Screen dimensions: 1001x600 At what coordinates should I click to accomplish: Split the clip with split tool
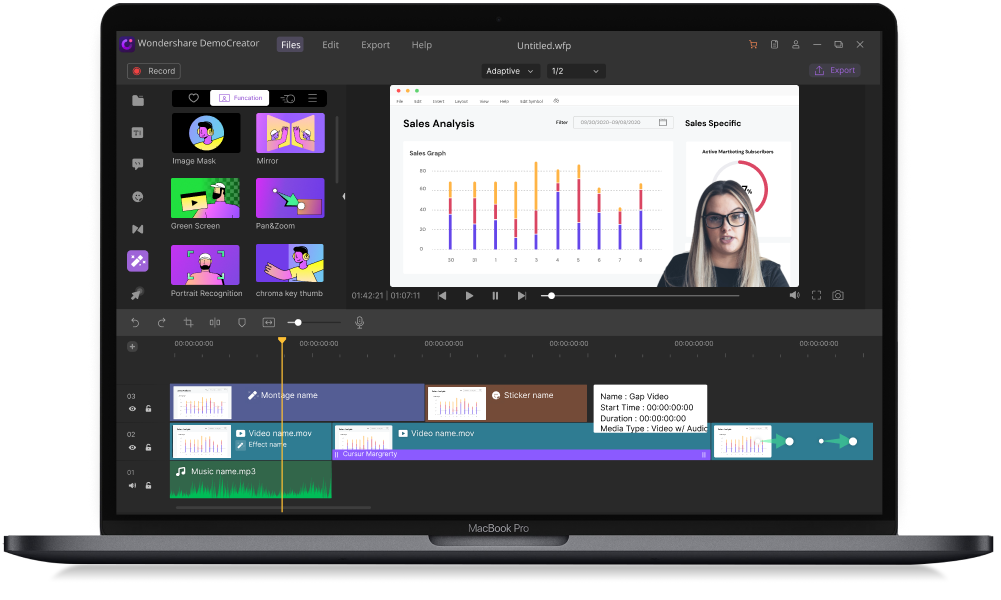tap(215, 322)
